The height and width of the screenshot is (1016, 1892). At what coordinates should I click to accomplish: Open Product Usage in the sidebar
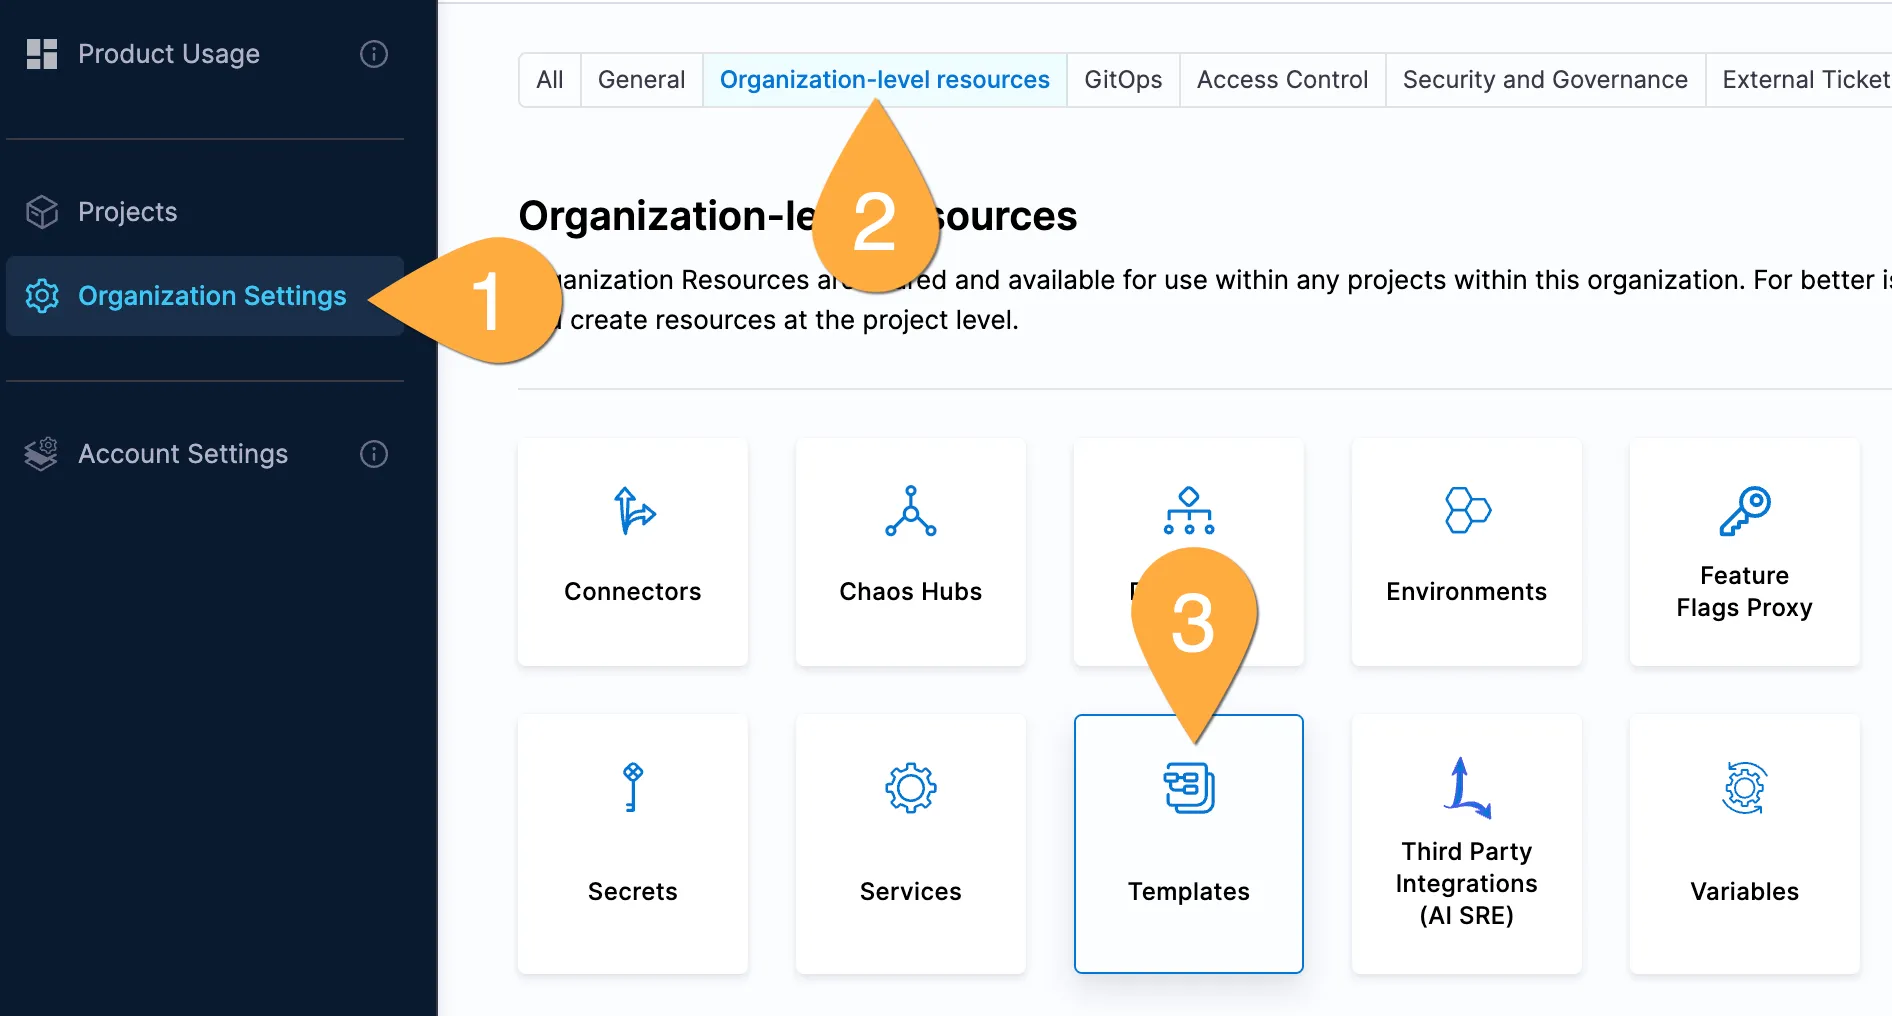tap(168, 54)
